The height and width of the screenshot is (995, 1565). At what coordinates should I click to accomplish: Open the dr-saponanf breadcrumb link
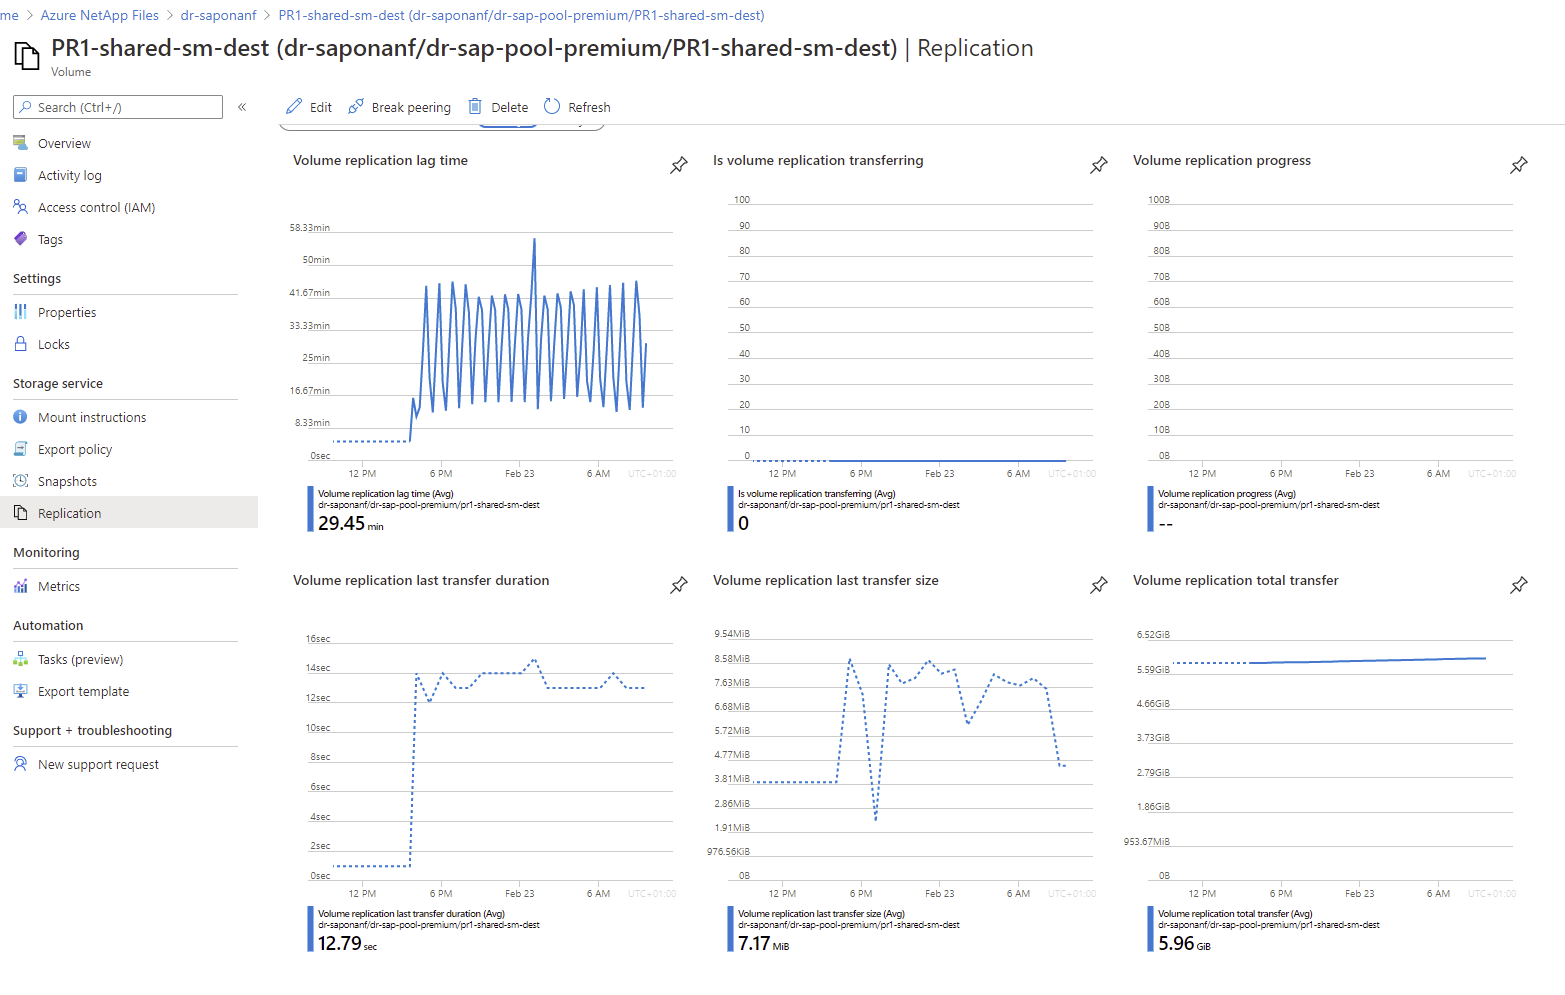click(218, 15)
